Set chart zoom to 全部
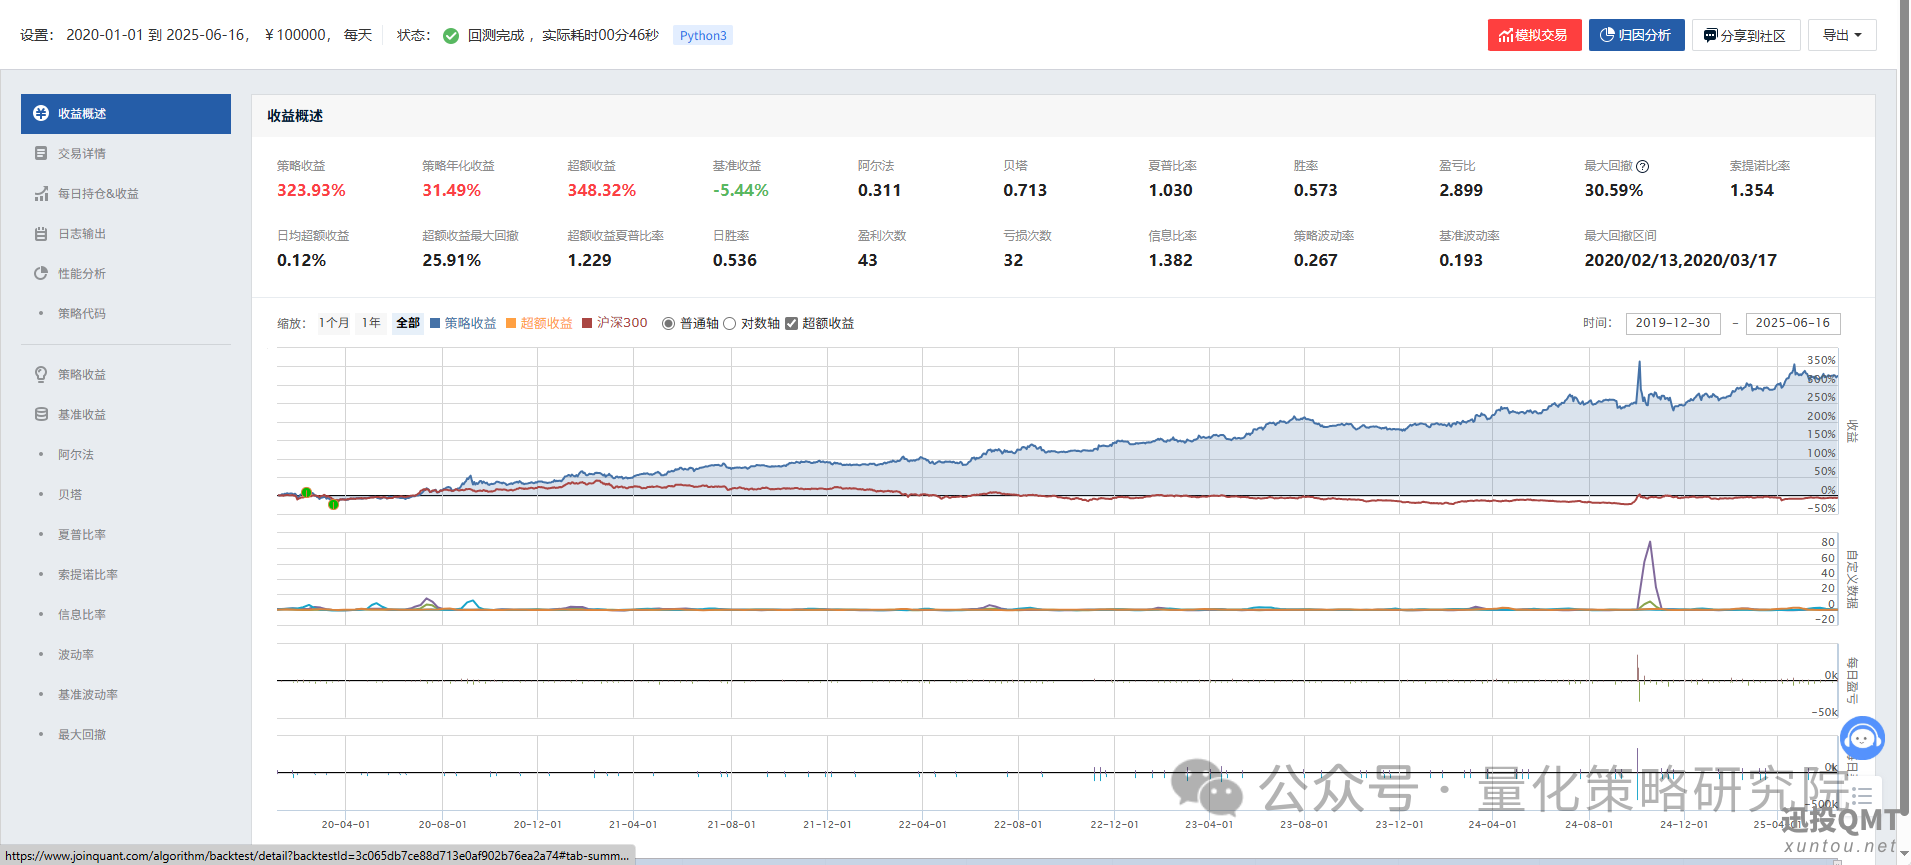The height and width of the screenshot is (865, 1911). [408, 323]
